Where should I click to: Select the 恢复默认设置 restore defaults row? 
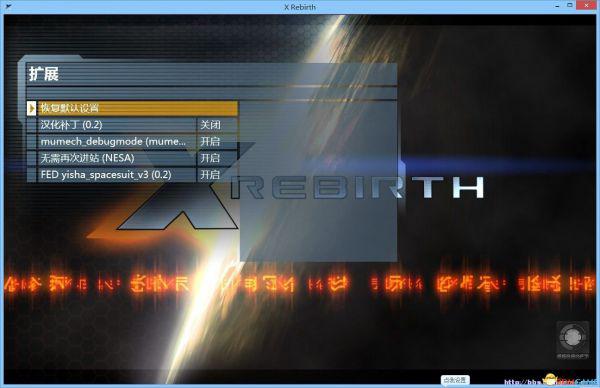137,108
